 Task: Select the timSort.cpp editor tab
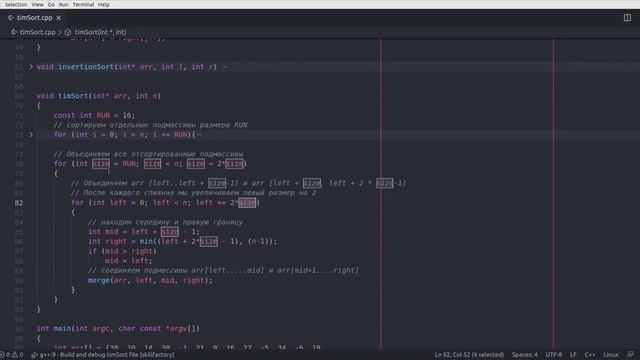coord(34,18)
